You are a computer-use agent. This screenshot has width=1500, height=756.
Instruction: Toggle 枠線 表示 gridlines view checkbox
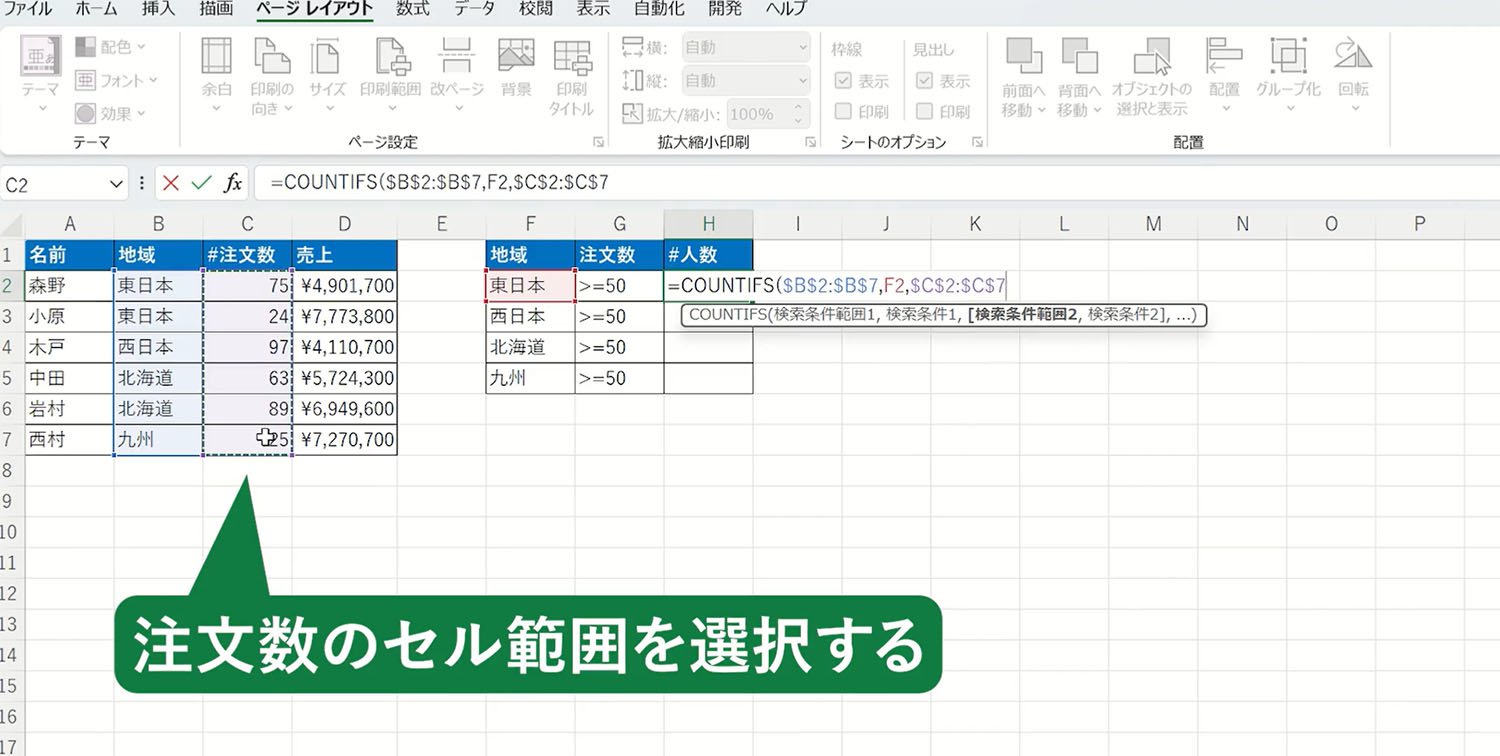843,81
